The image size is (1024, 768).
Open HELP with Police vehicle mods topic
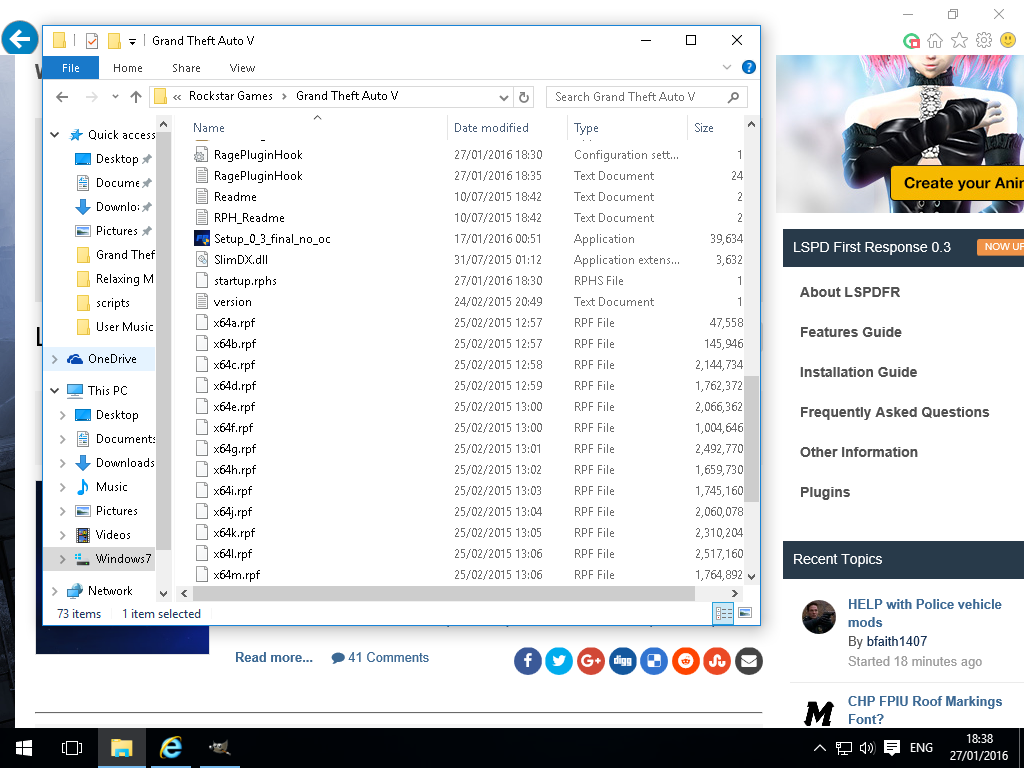tap(924, 613)
